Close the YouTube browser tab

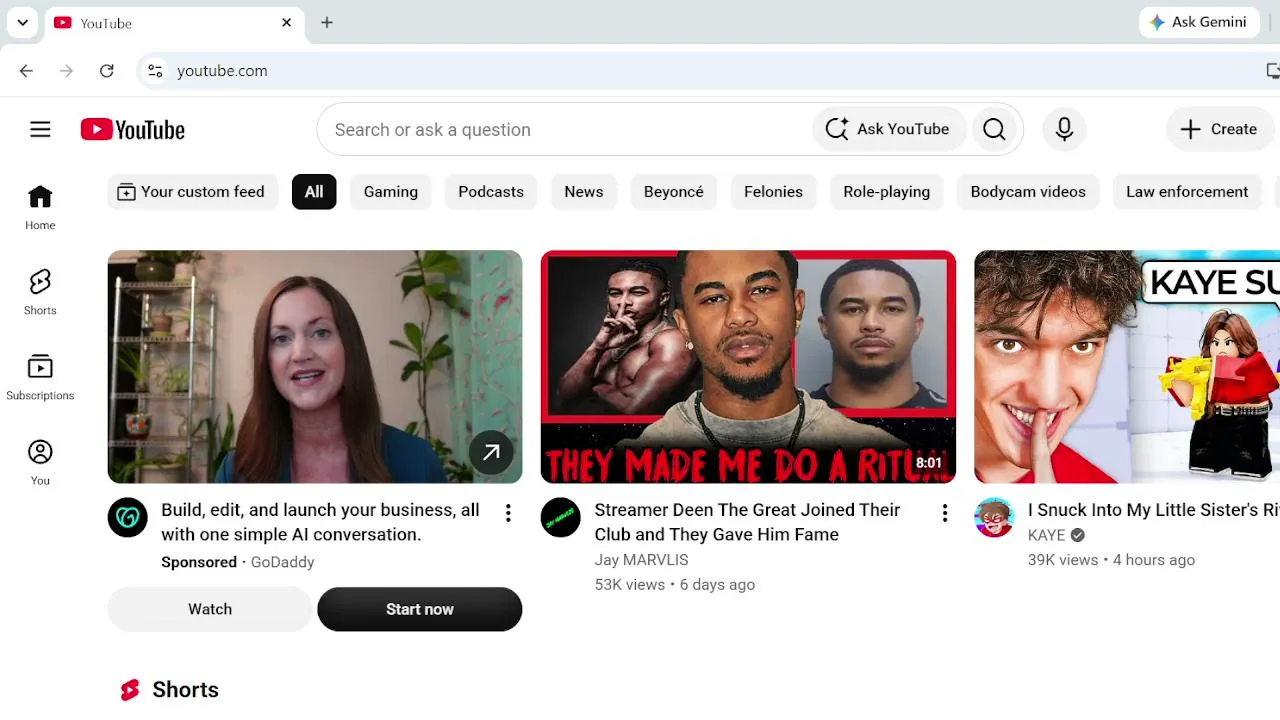pos(286,22)
